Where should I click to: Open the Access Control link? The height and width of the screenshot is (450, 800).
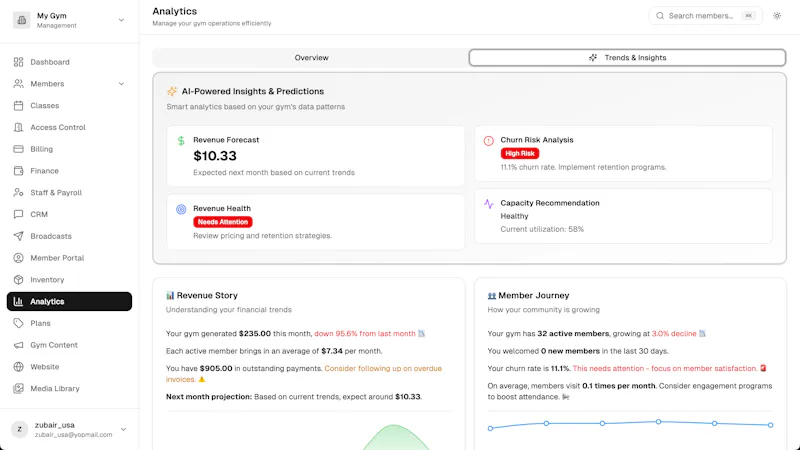69,127
